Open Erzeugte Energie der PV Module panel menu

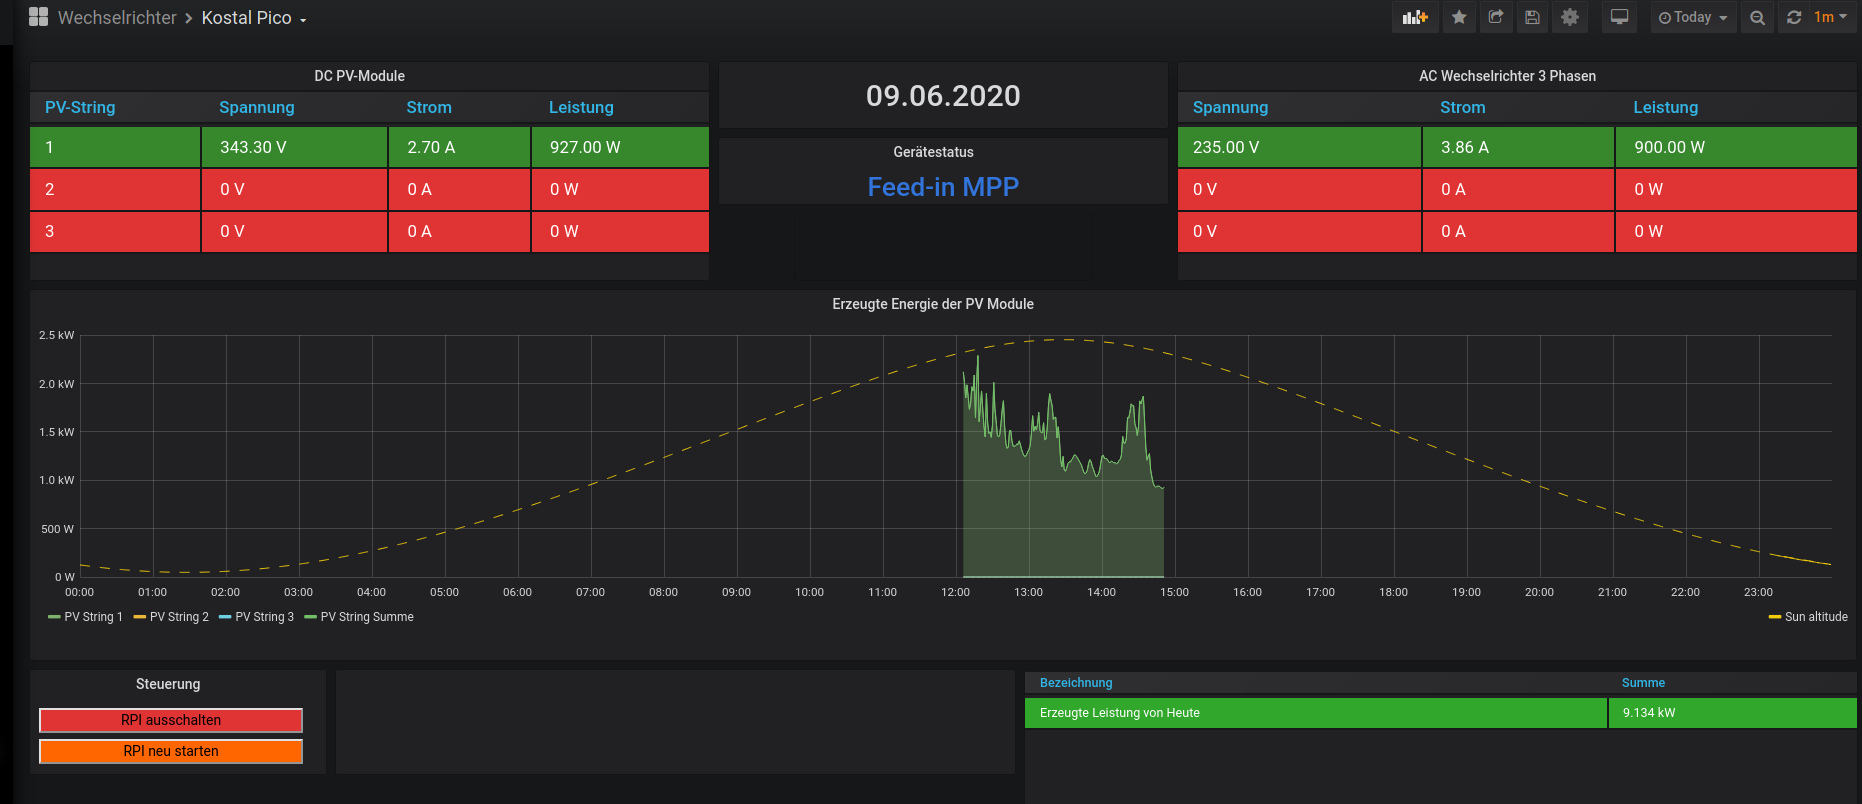click(932, 304)
